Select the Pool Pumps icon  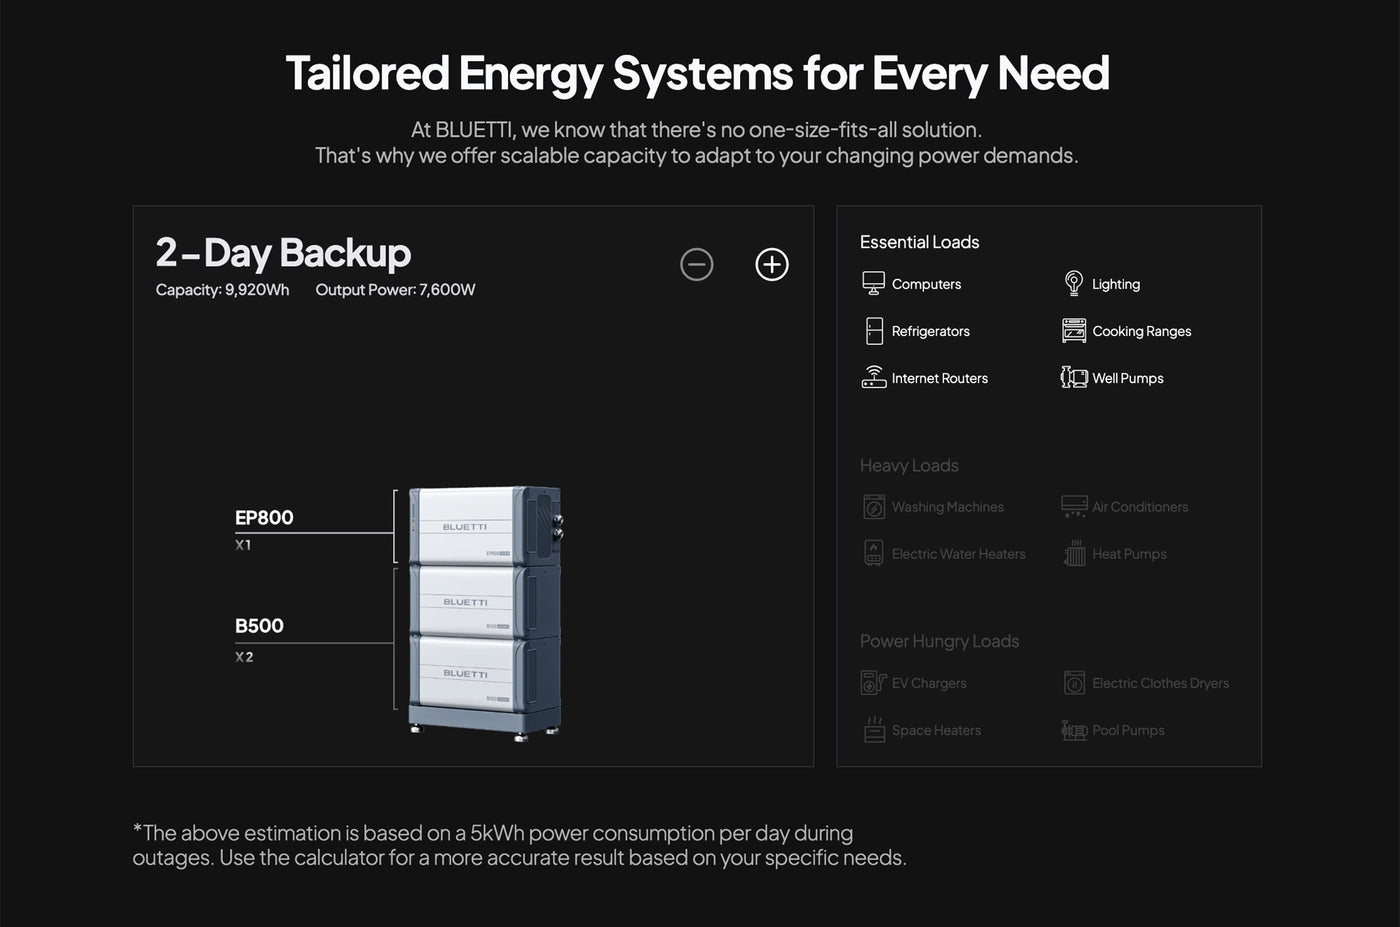(1073, 730)
